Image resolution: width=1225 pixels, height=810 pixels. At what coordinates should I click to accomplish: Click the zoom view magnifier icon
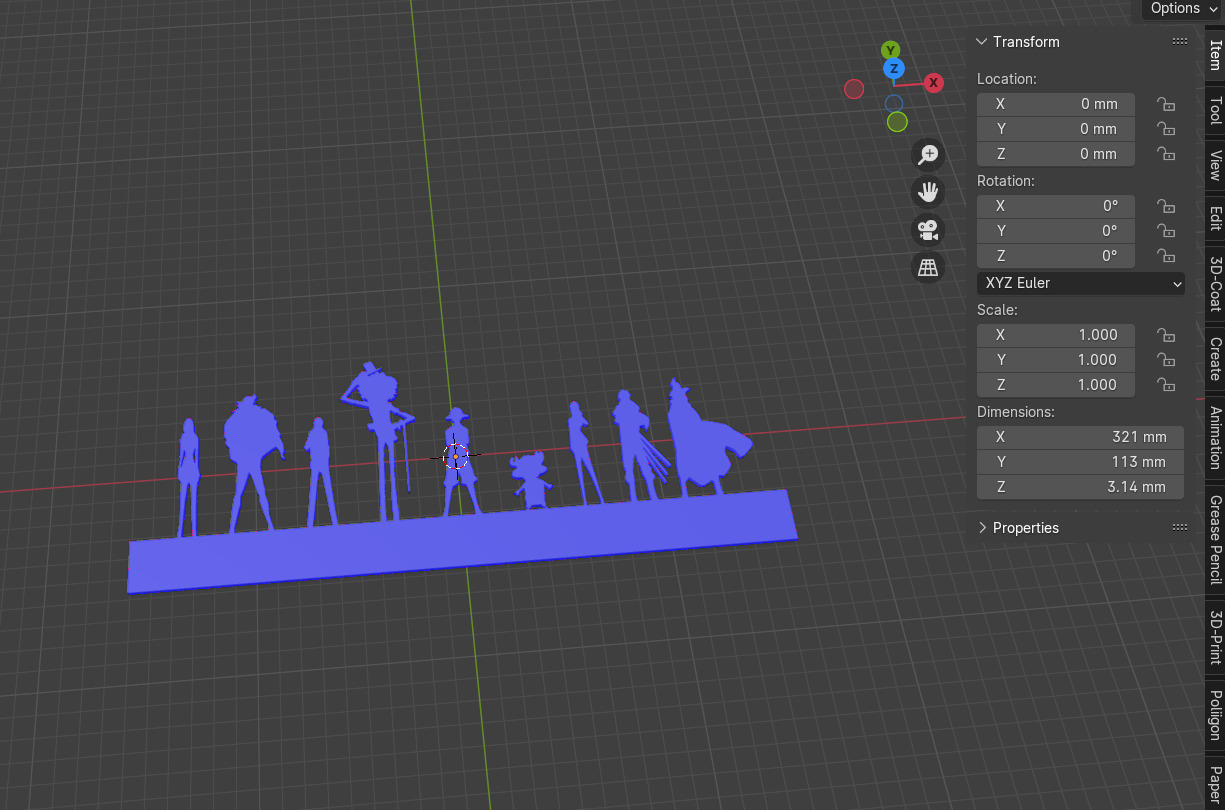929,154
